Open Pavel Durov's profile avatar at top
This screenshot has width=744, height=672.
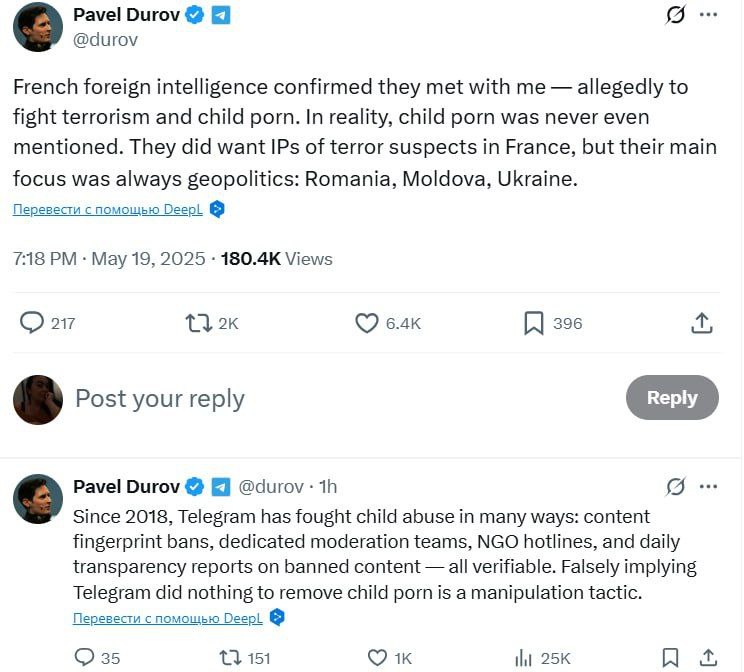[38, 27]
